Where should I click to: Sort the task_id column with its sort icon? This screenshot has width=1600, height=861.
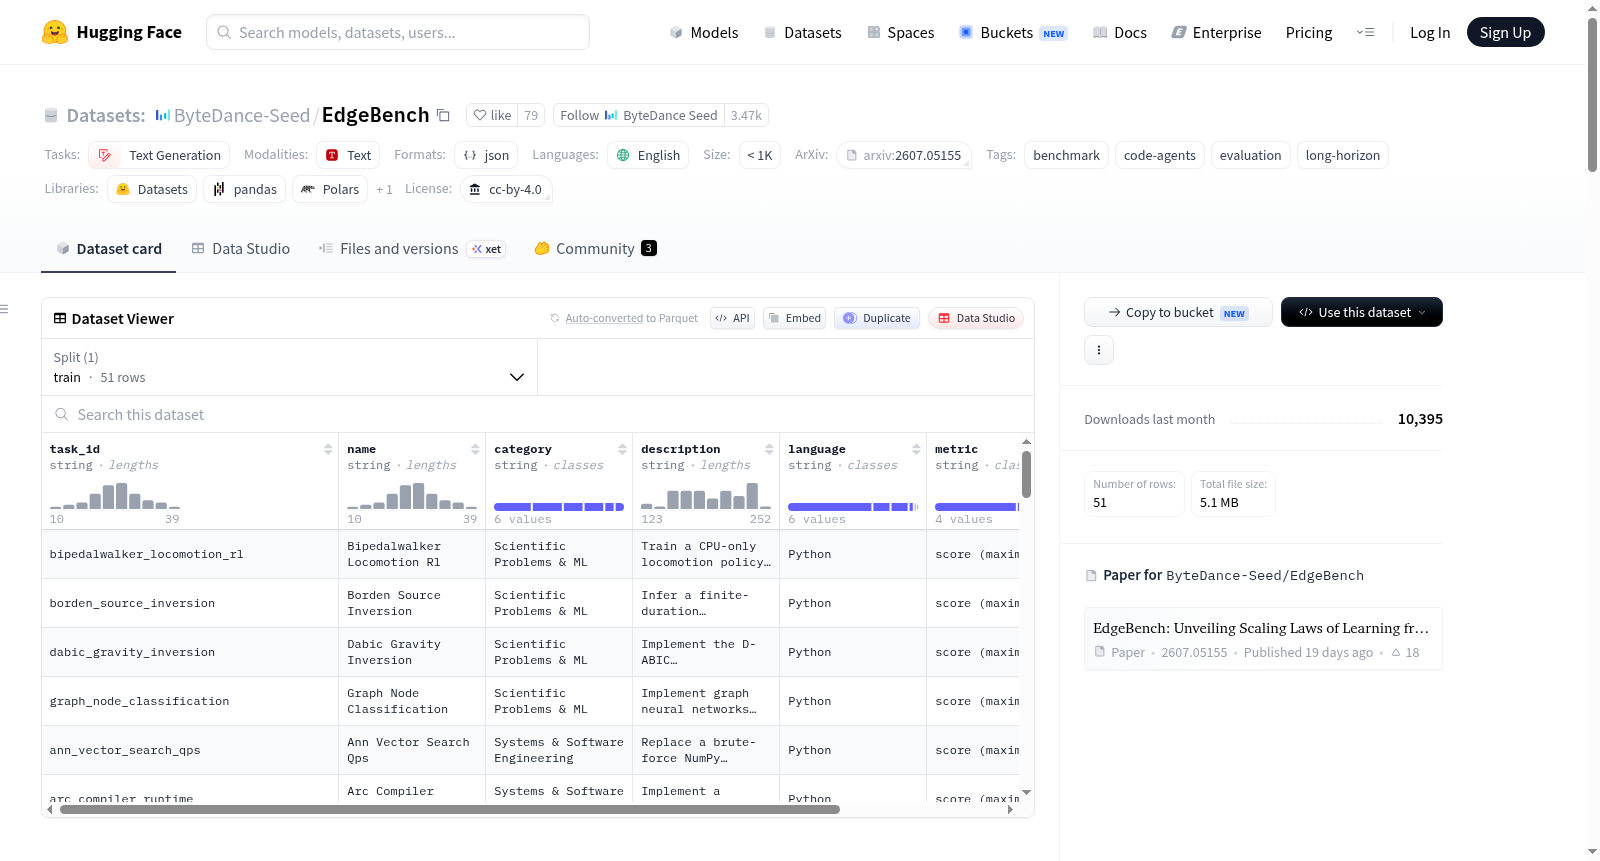click(x=328, y=449)
